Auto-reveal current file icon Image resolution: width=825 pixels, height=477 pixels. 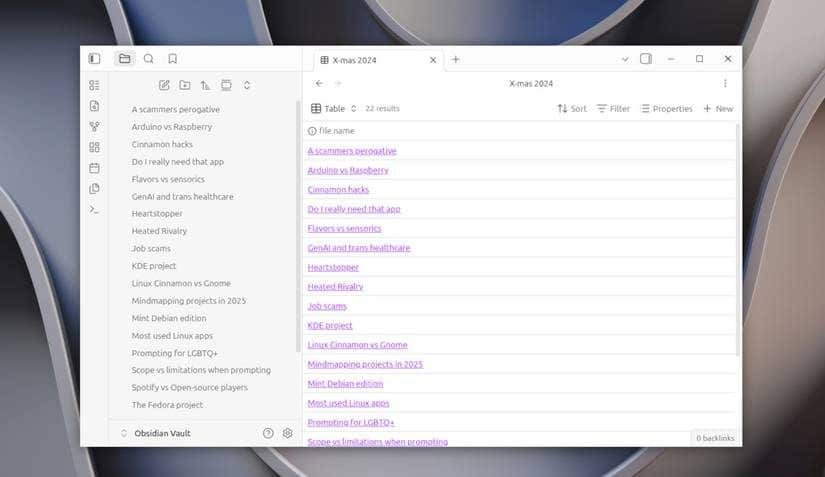point(226,85)
